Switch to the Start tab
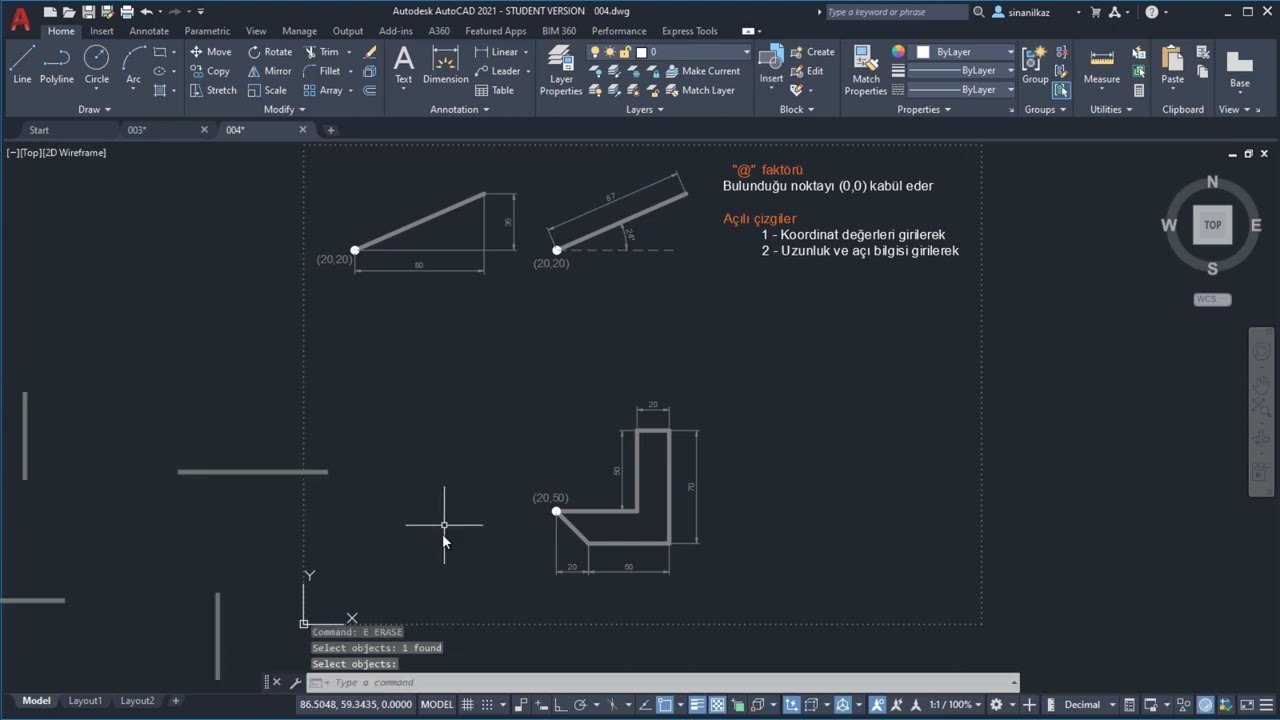 coord(39,130)
